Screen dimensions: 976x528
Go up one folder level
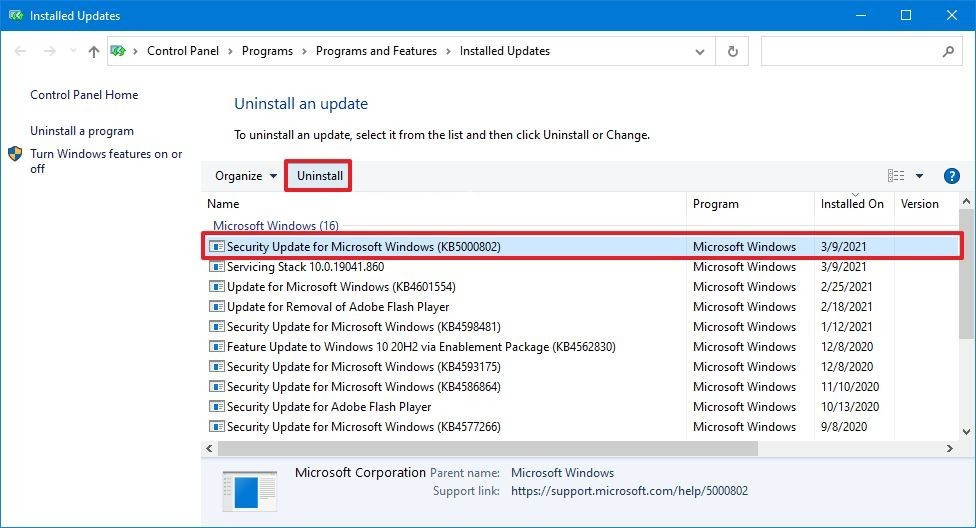click(93, 51)
